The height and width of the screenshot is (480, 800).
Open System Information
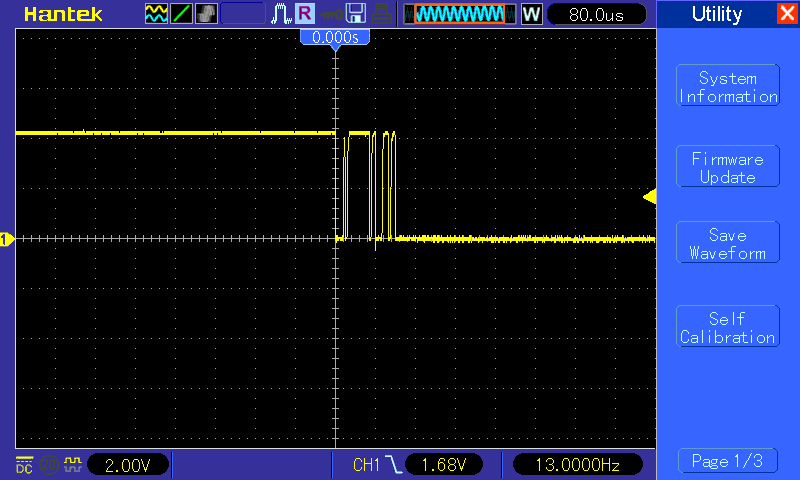tap(728, 86)
